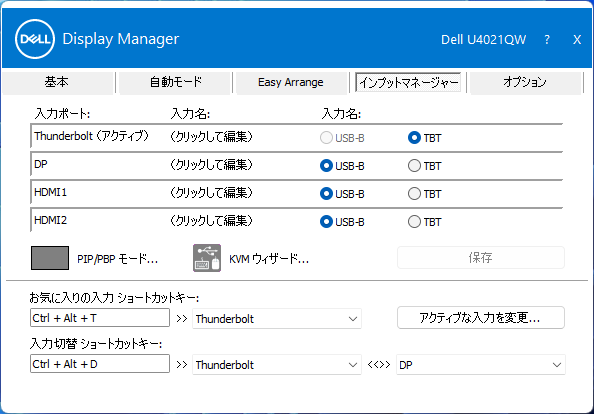Image resolution: width=594 pixels, height=414 pixels.
Task: Focus the Ctrl + Alt + D shortcut field
Action: coord(100,364)
